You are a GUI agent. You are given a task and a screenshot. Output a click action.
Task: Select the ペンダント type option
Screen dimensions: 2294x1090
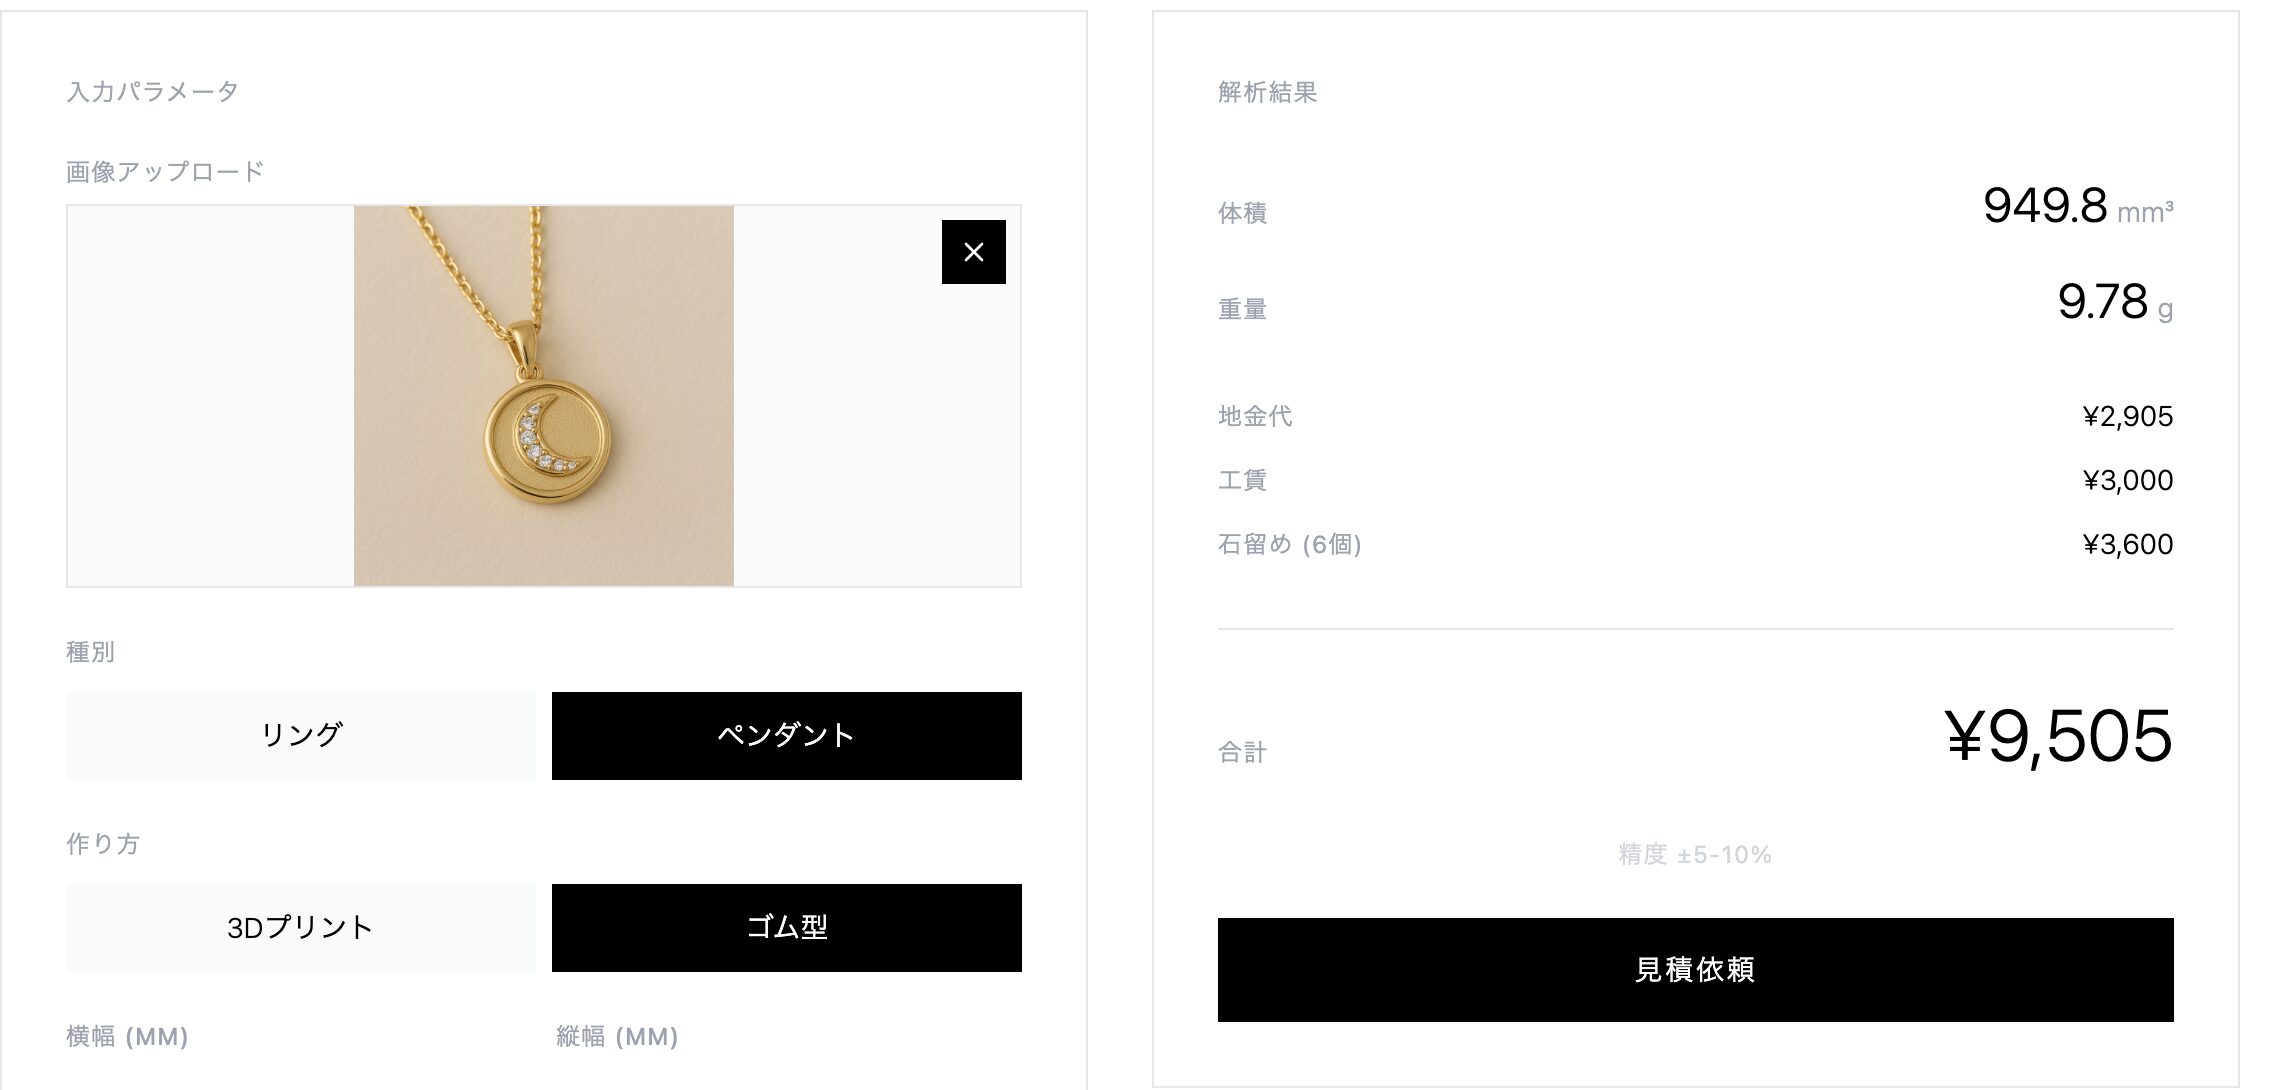tap(787, 736)
